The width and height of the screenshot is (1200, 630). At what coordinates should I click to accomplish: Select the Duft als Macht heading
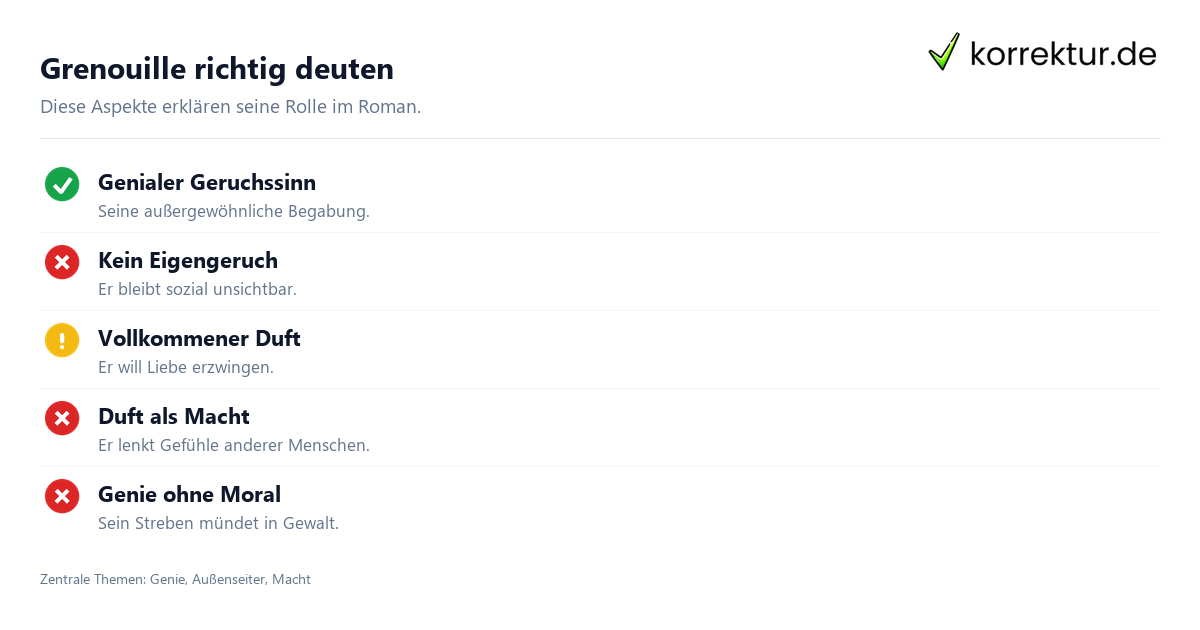point(174,417)
